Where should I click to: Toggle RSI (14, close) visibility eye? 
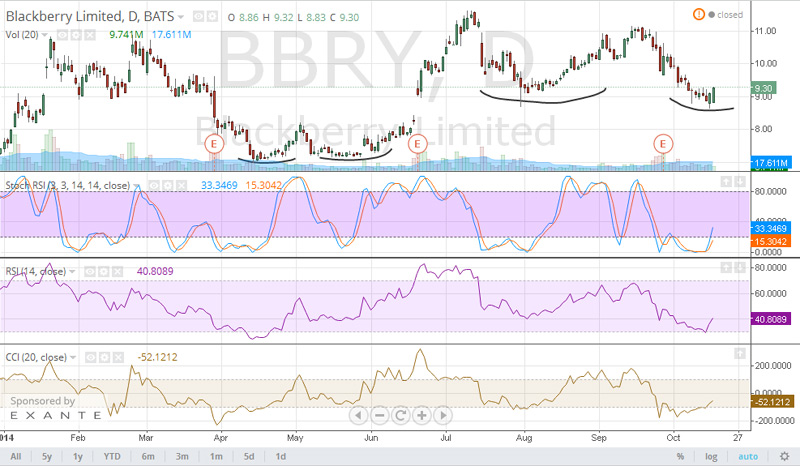pos(90,272)
